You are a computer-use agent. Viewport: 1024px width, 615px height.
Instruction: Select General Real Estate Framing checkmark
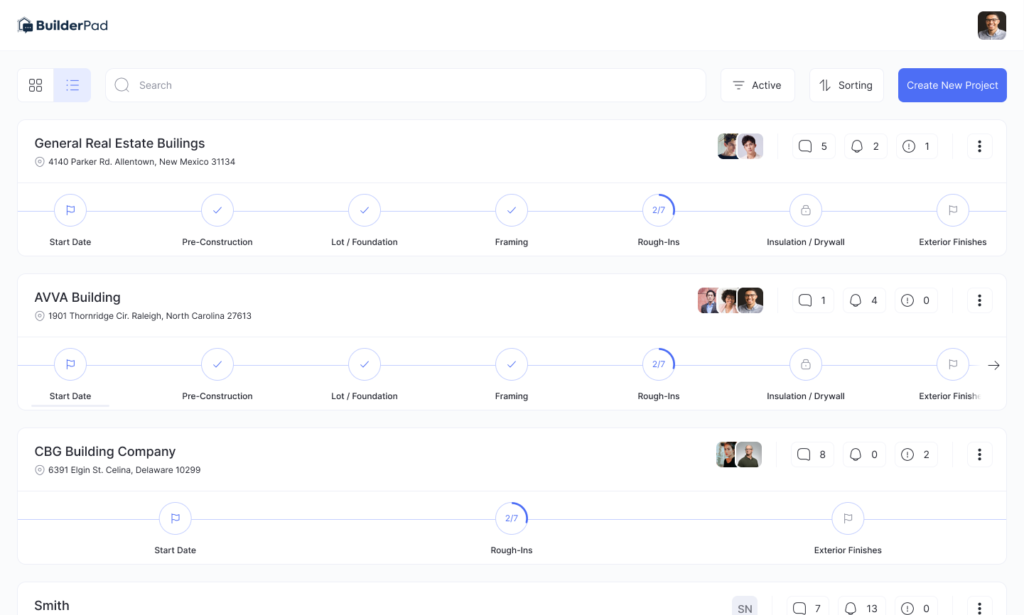pos(511,210)
